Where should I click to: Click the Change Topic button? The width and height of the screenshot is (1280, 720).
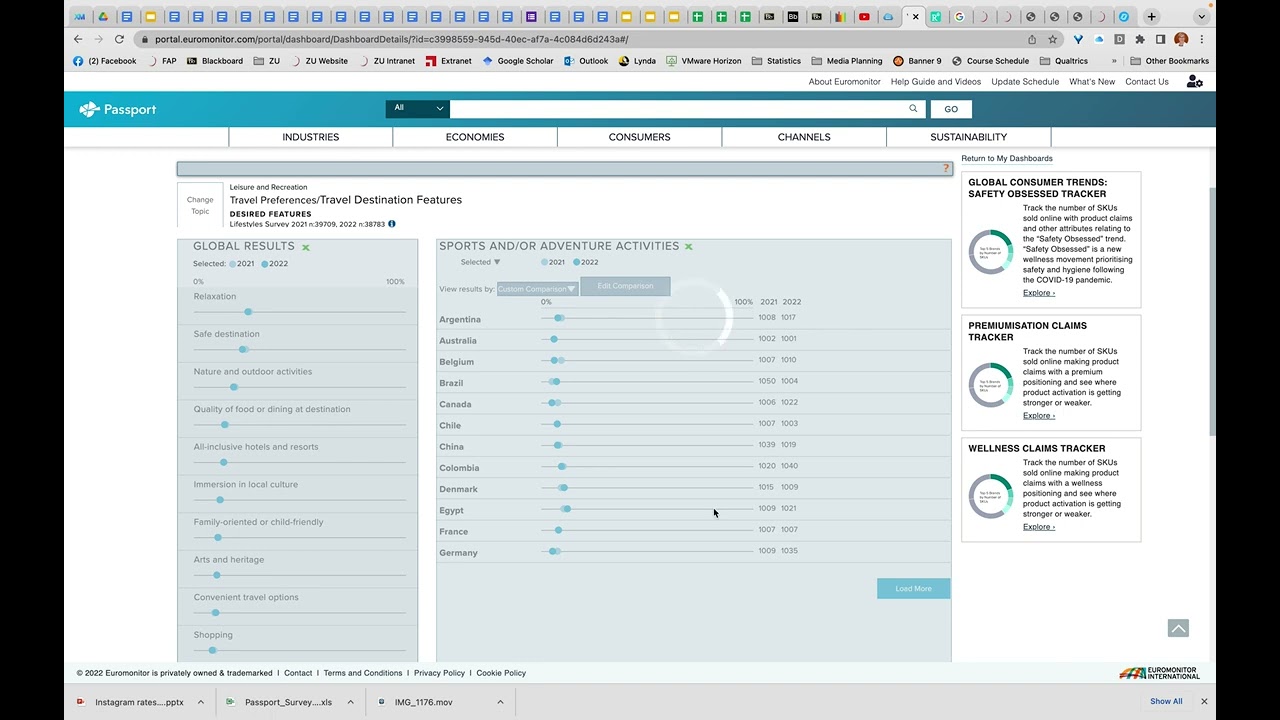click(x=200, y=205)
